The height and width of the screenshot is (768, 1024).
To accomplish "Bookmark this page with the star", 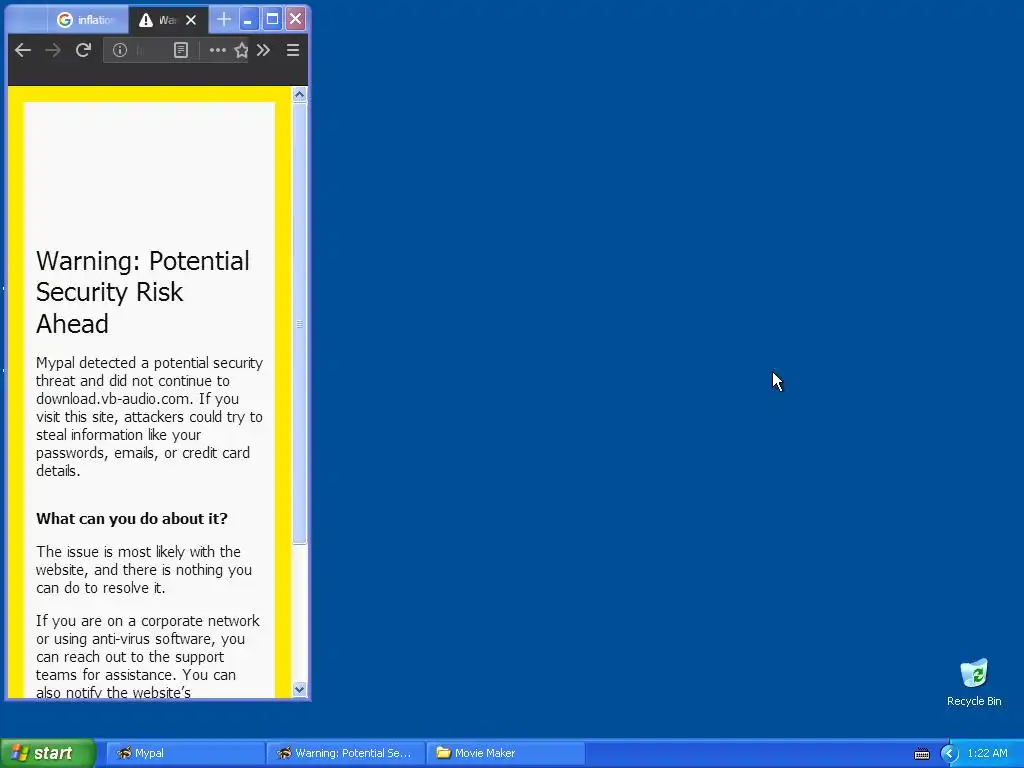I will point(241,50).
